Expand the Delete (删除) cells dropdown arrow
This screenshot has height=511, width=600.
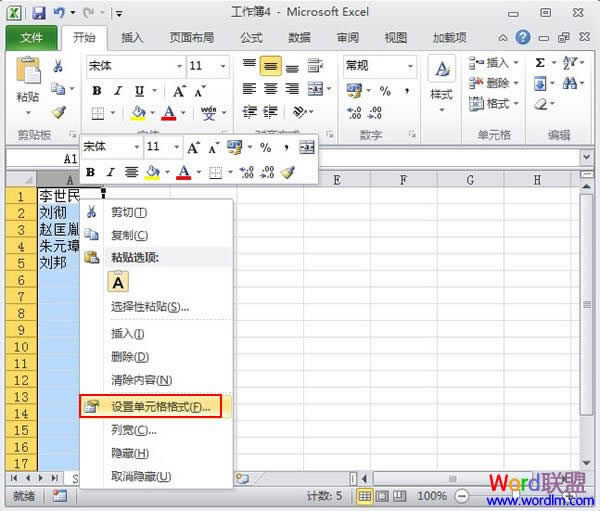pyautogui.click(x=516, y=83)
